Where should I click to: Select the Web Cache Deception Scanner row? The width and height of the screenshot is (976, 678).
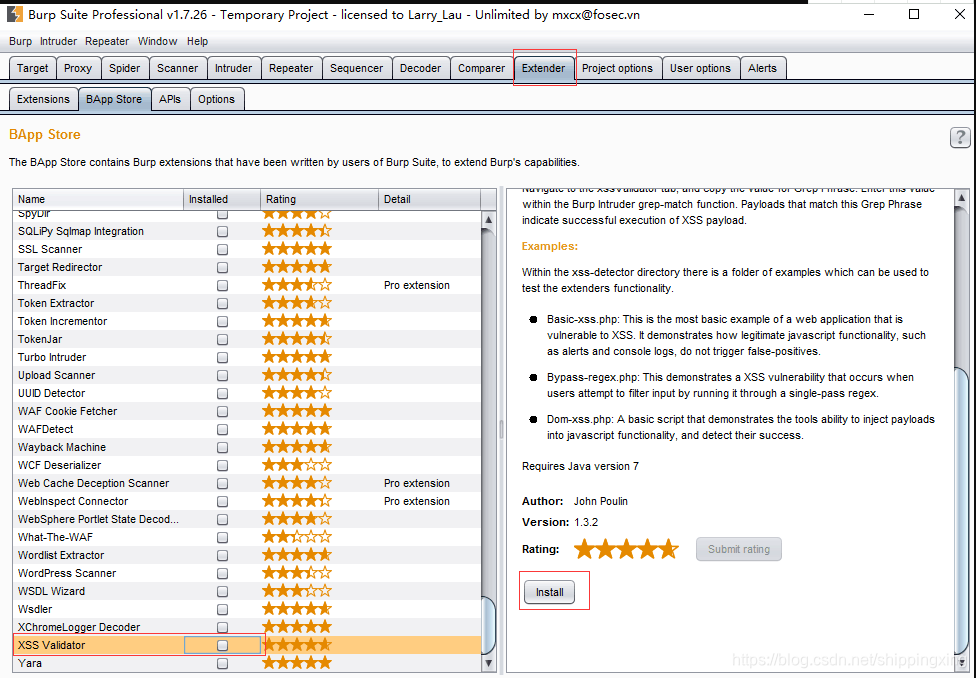pyautogui.click(x=247, y=483)
